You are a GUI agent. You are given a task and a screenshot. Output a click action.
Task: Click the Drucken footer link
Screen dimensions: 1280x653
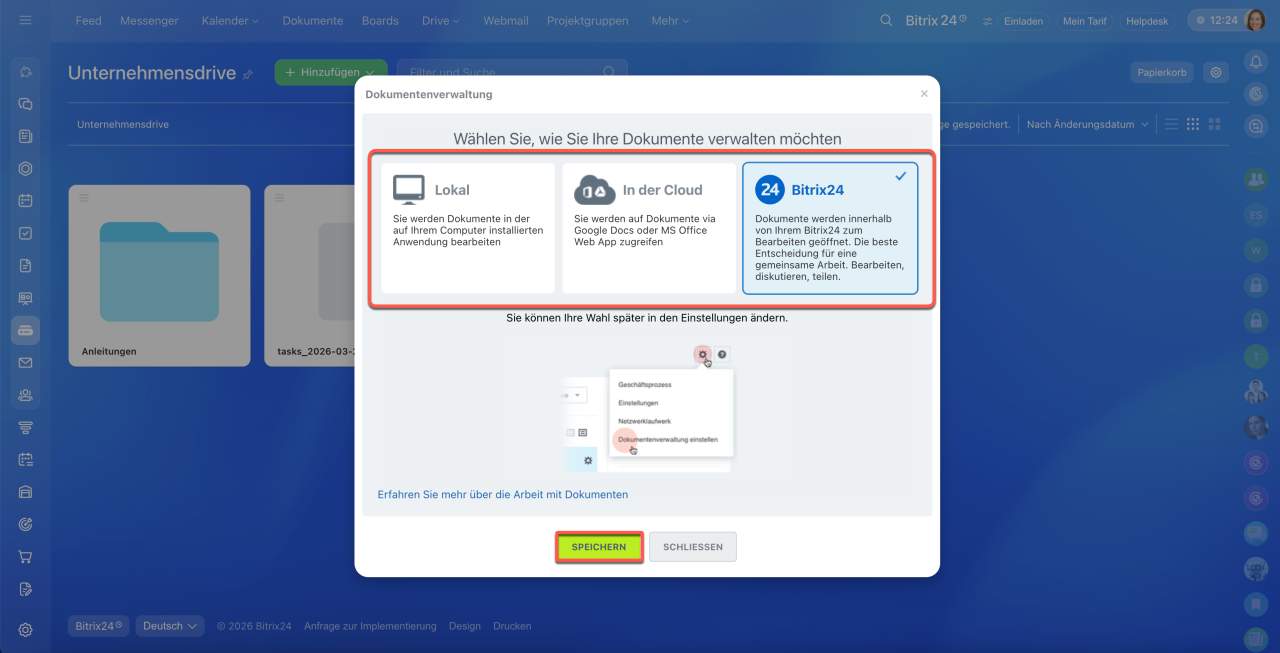click(512, 626)
